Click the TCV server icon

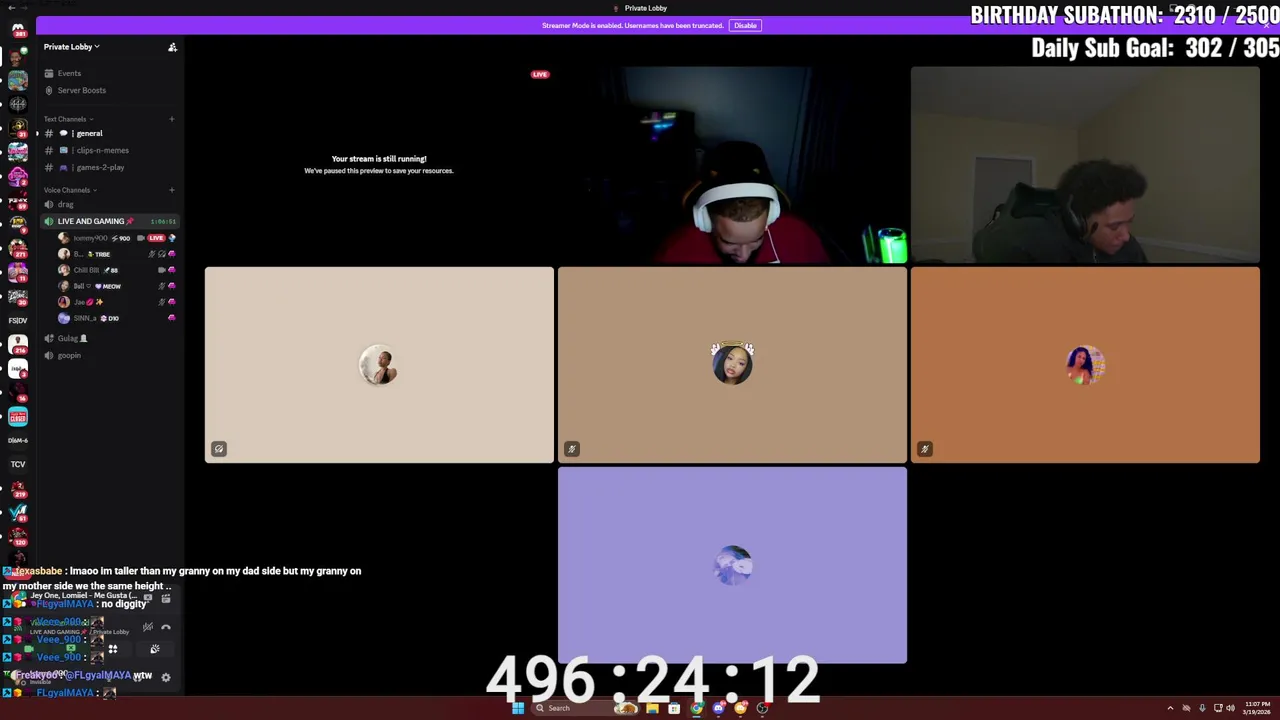[x=18, y=464]
